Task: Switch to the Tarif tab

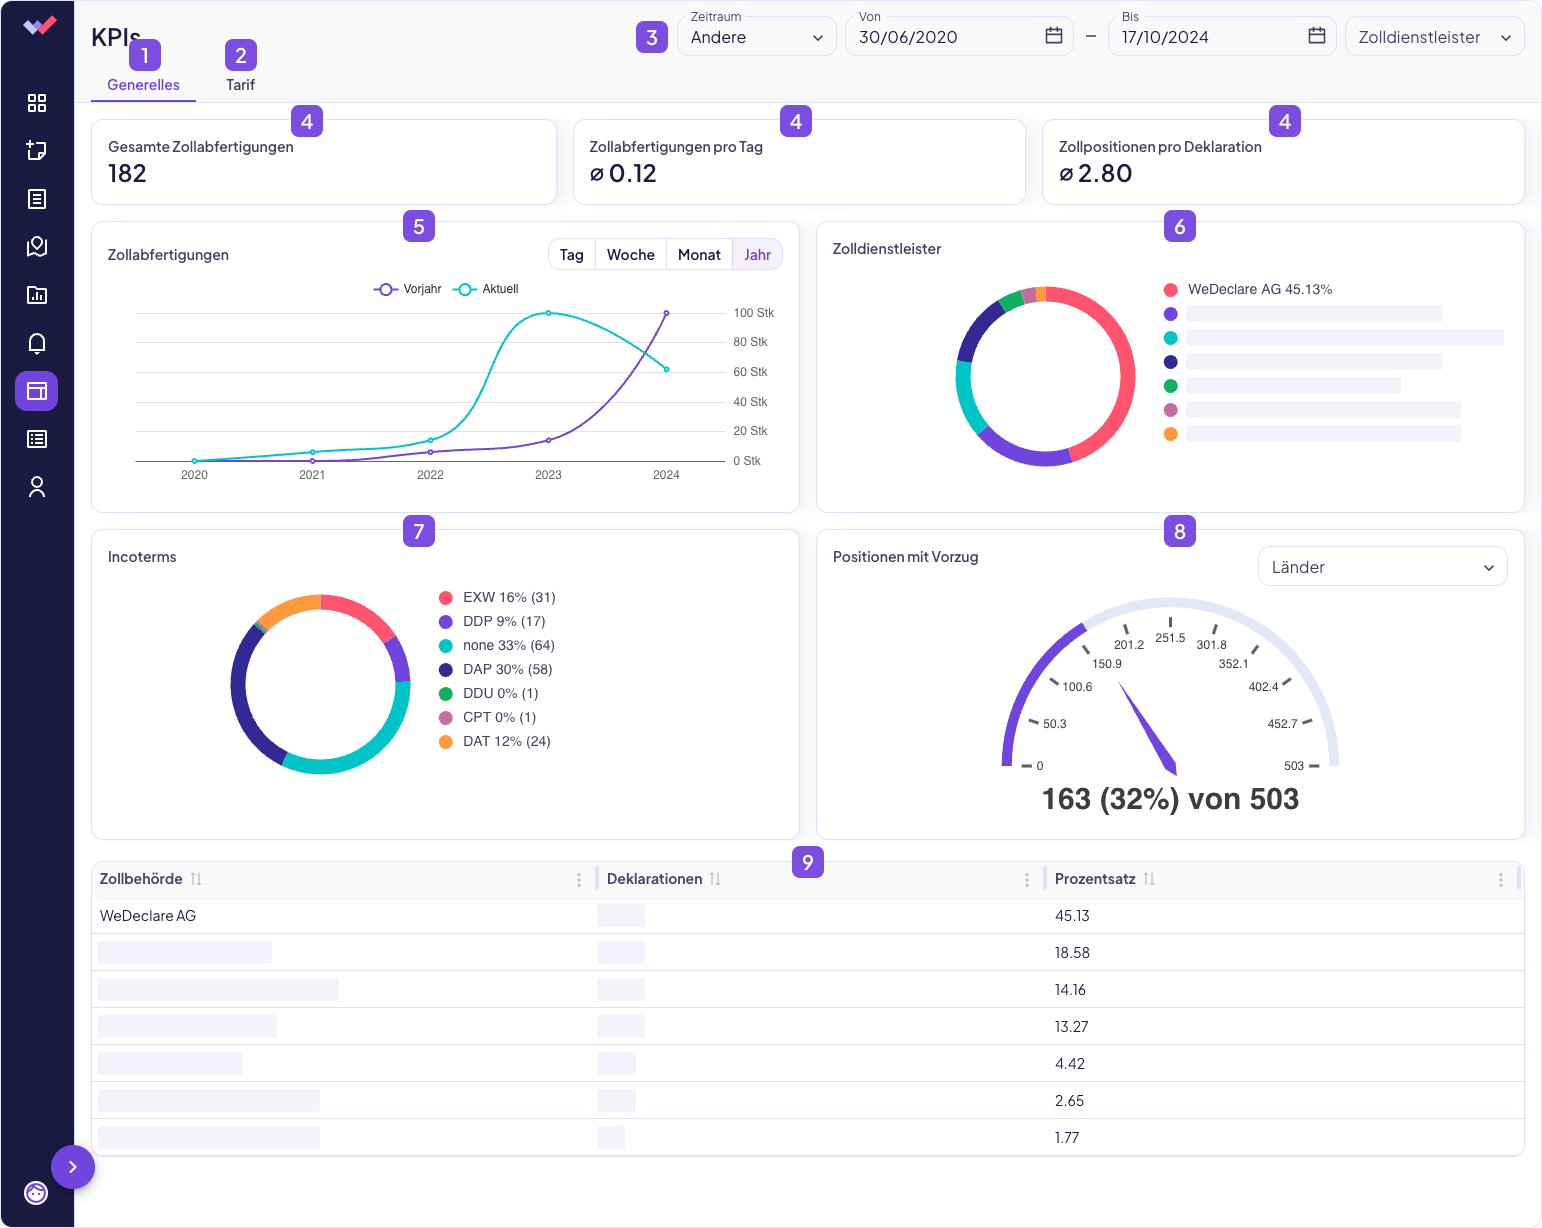Action: 240,85
